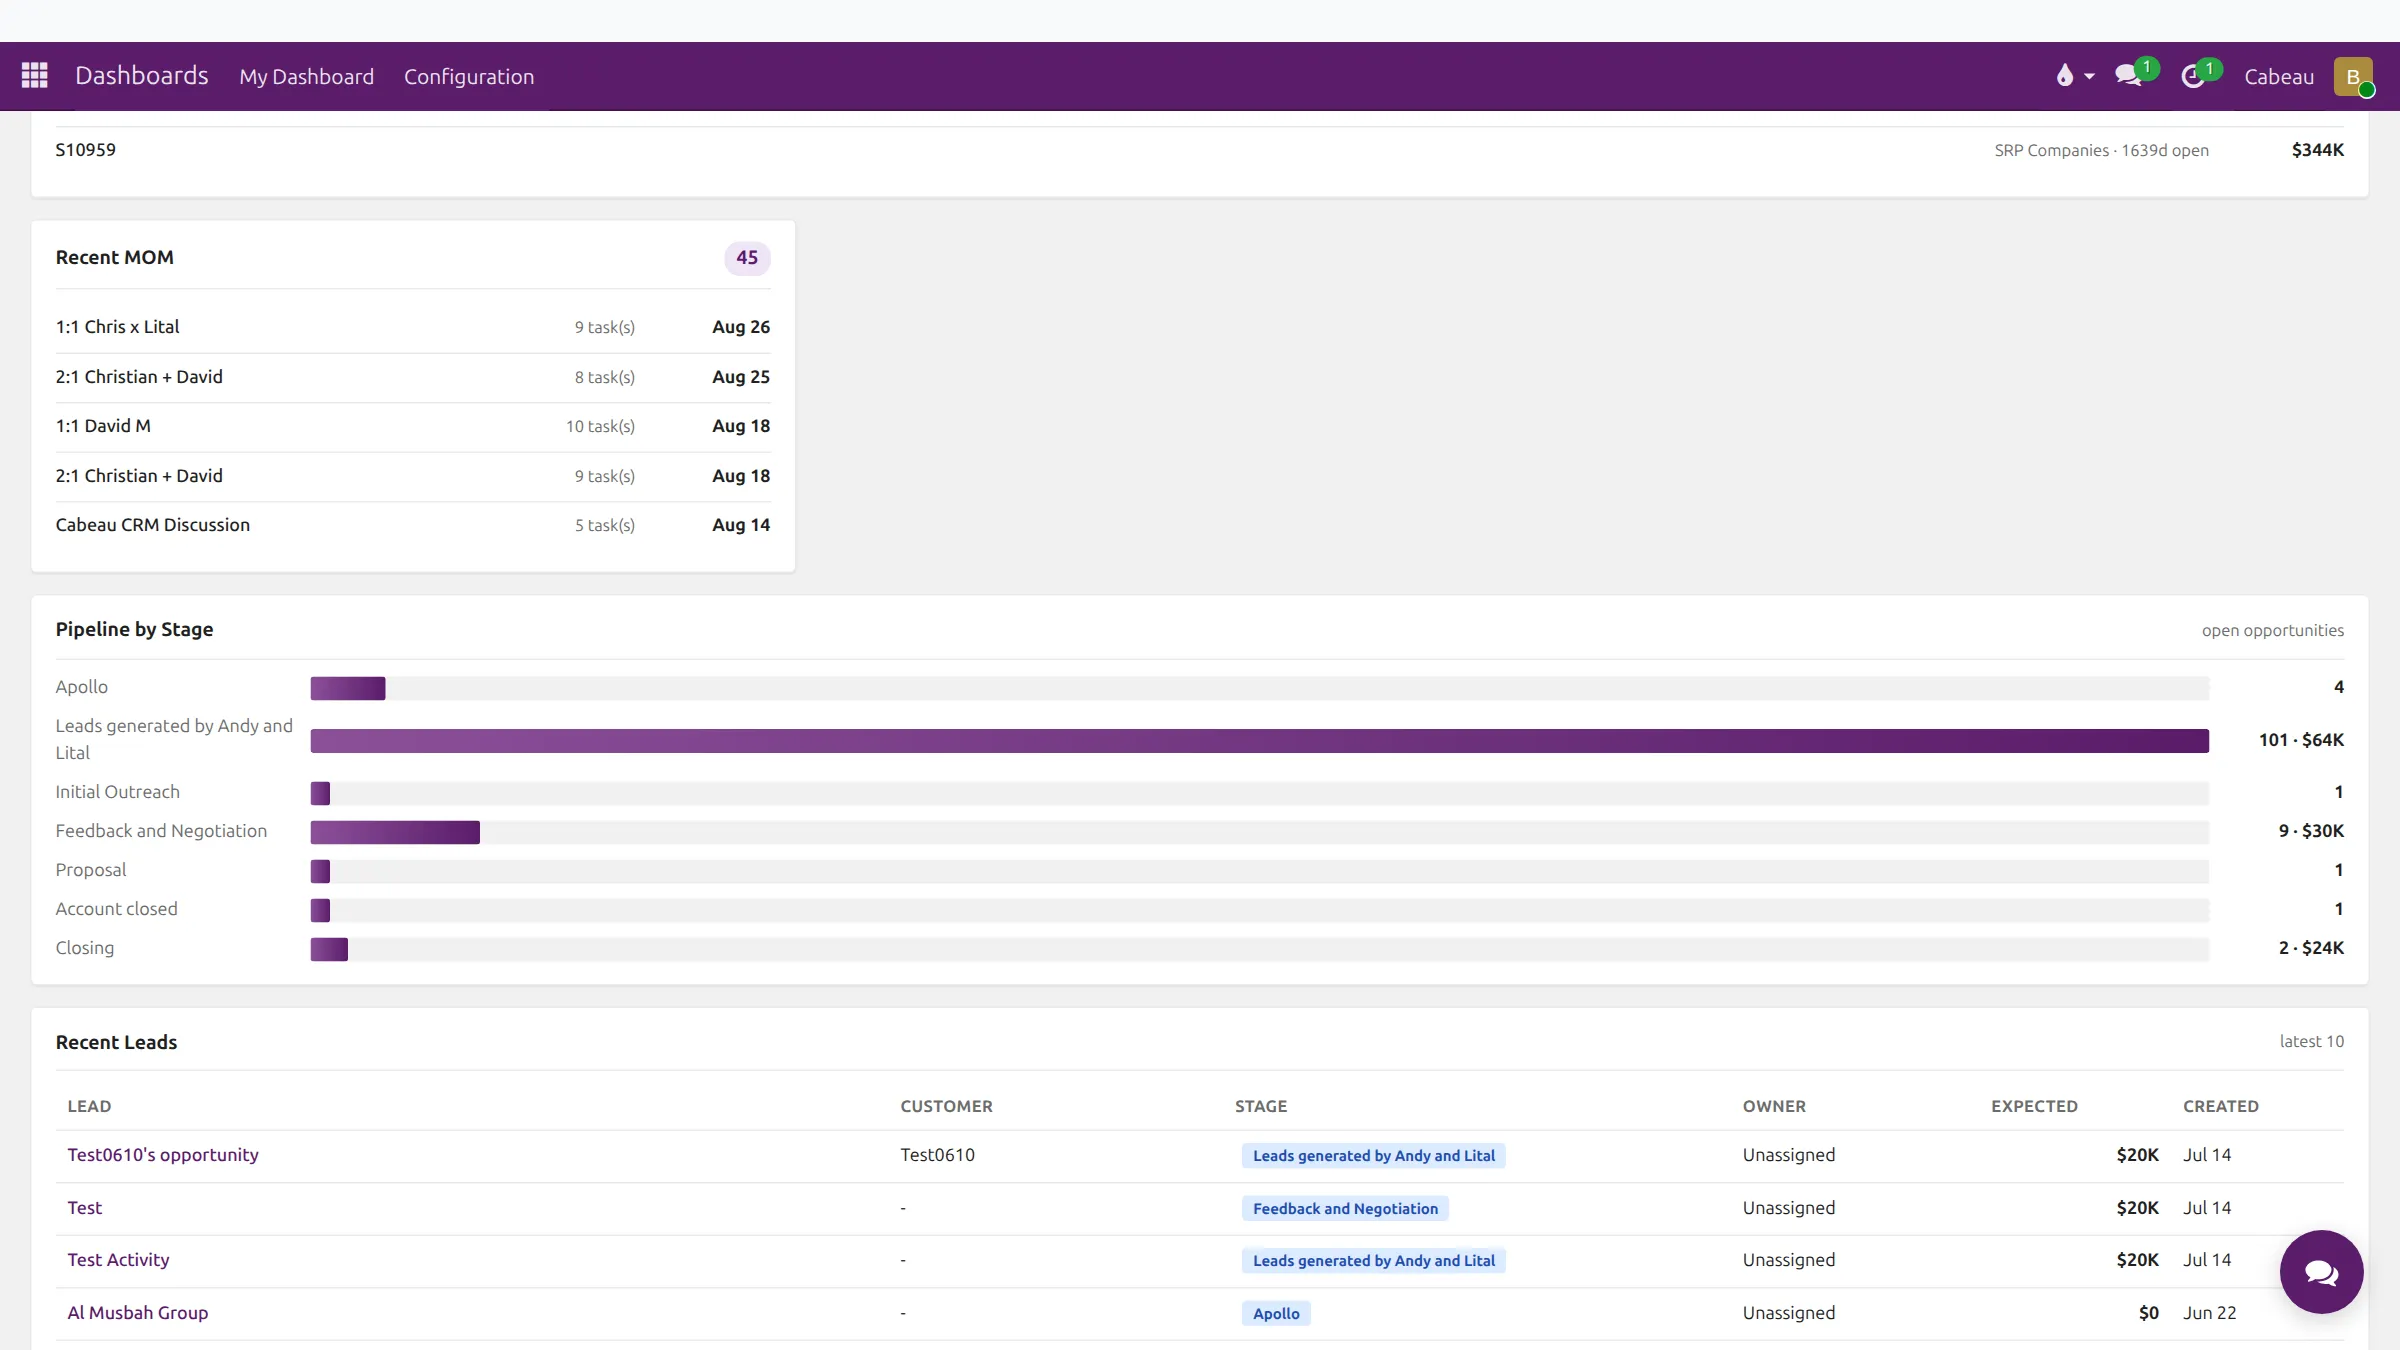2400x1350 pixels.
Task: Open the Test lead link
Action: tap(85, 1208)
